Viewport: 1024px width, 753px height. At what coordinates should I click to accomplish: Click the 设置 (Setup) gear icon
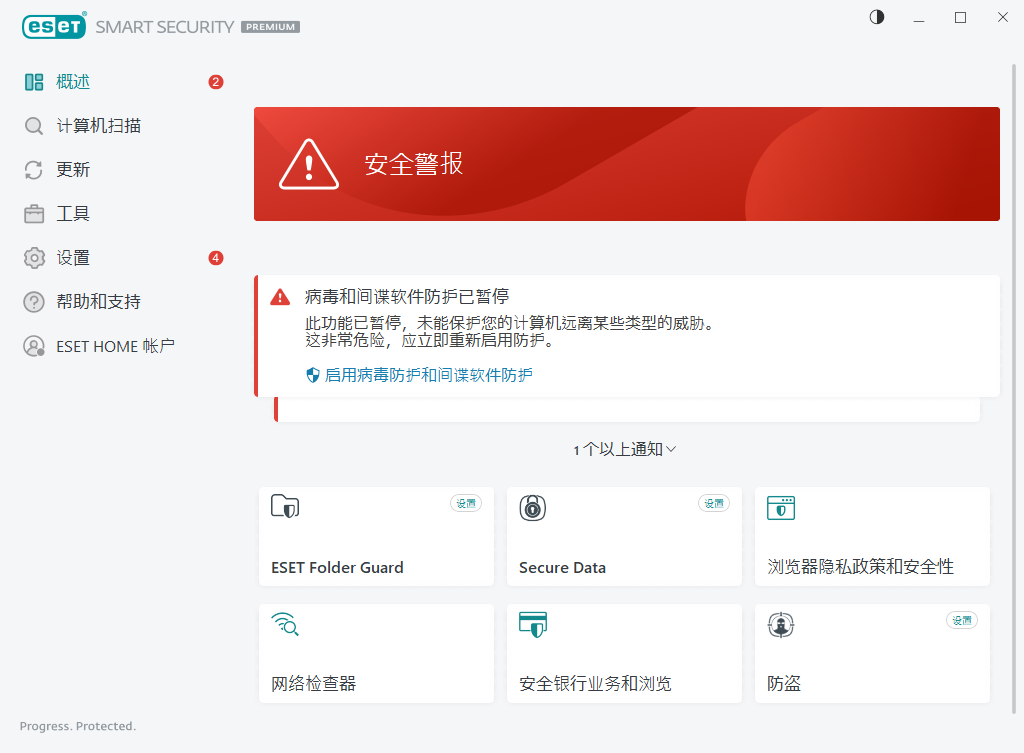pos(33,257)
